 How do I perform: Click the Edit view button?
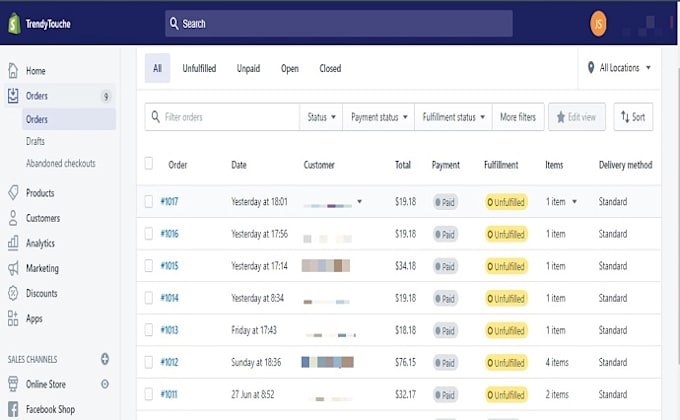pos(576,117)
